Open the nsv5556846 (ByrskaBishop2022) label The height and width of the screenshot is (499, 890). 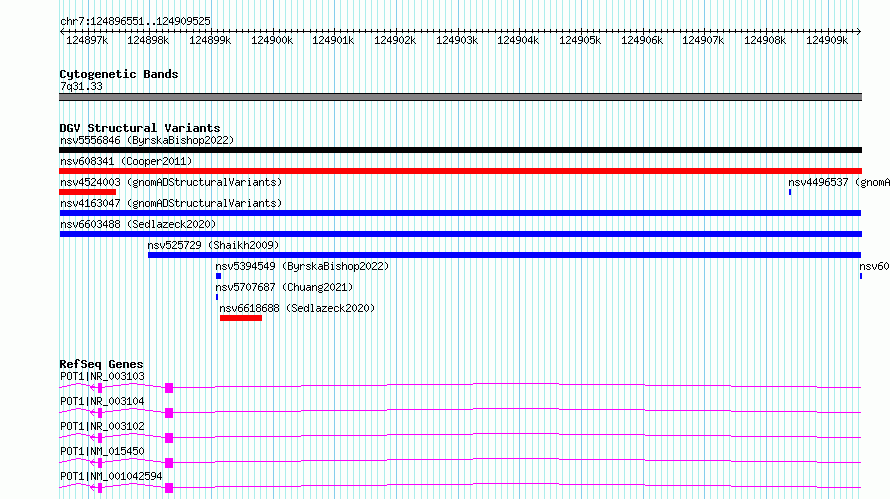[147, 140]
